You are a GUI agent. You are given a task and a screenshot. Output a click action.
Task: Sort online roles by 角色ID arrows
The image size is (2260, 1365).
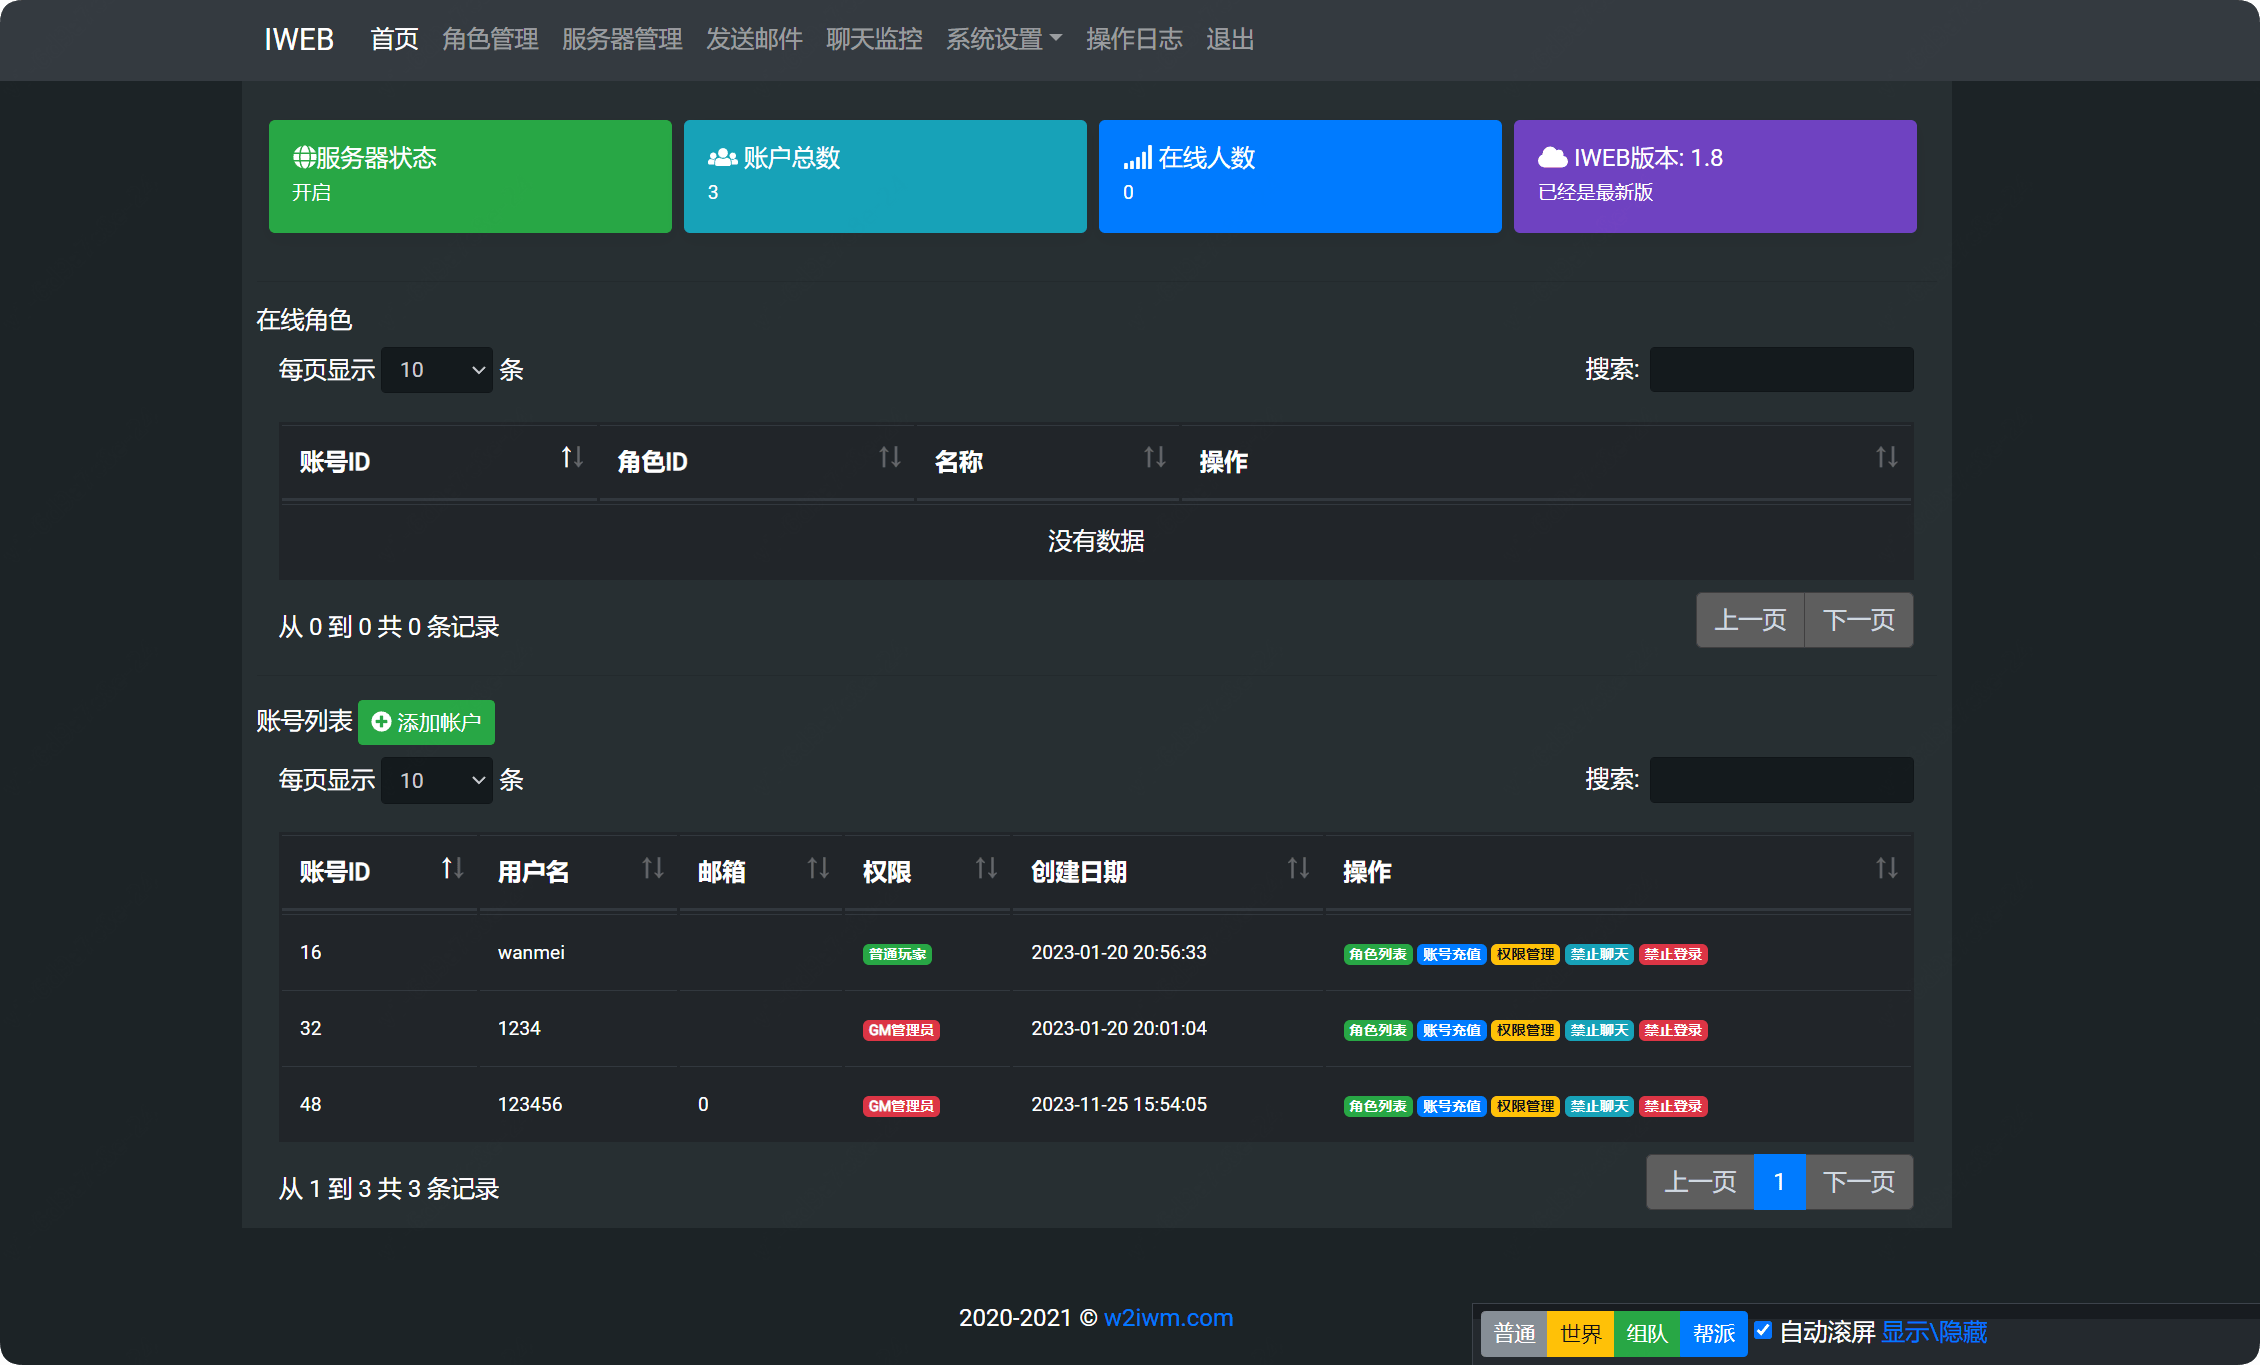[x=889, y=458]
